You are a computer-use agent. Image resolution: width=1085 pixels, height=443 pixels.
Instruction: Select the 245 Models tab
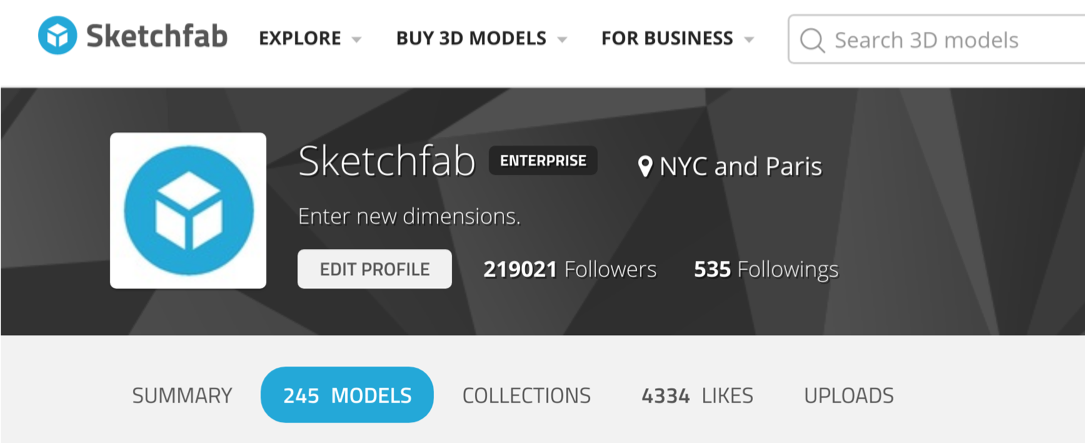coord(347,395)
